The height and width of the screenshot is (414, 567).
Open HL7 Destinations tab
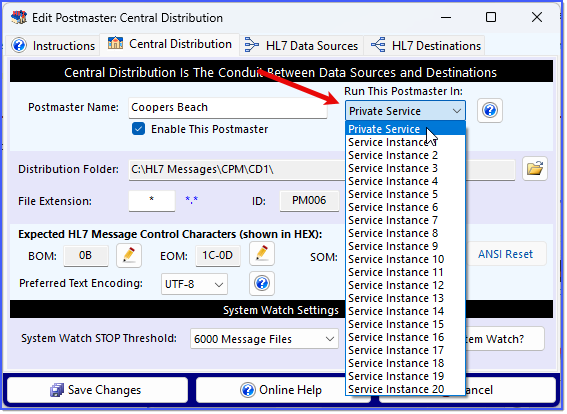425,46
